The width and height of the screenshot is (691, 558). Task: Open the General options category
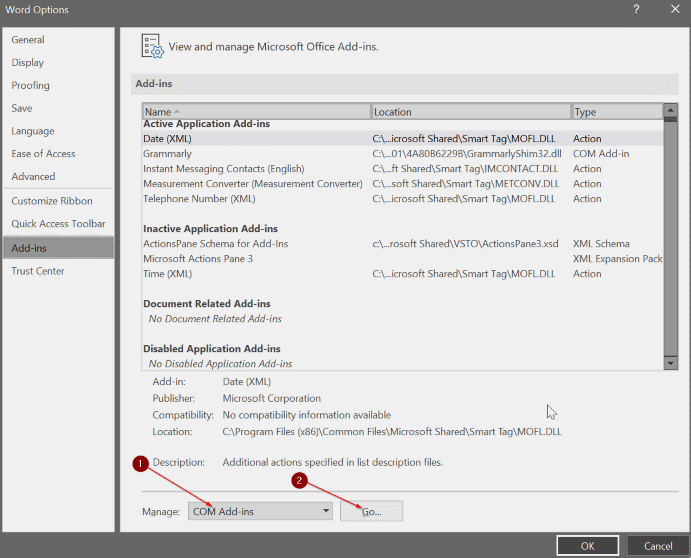(28, 40)
